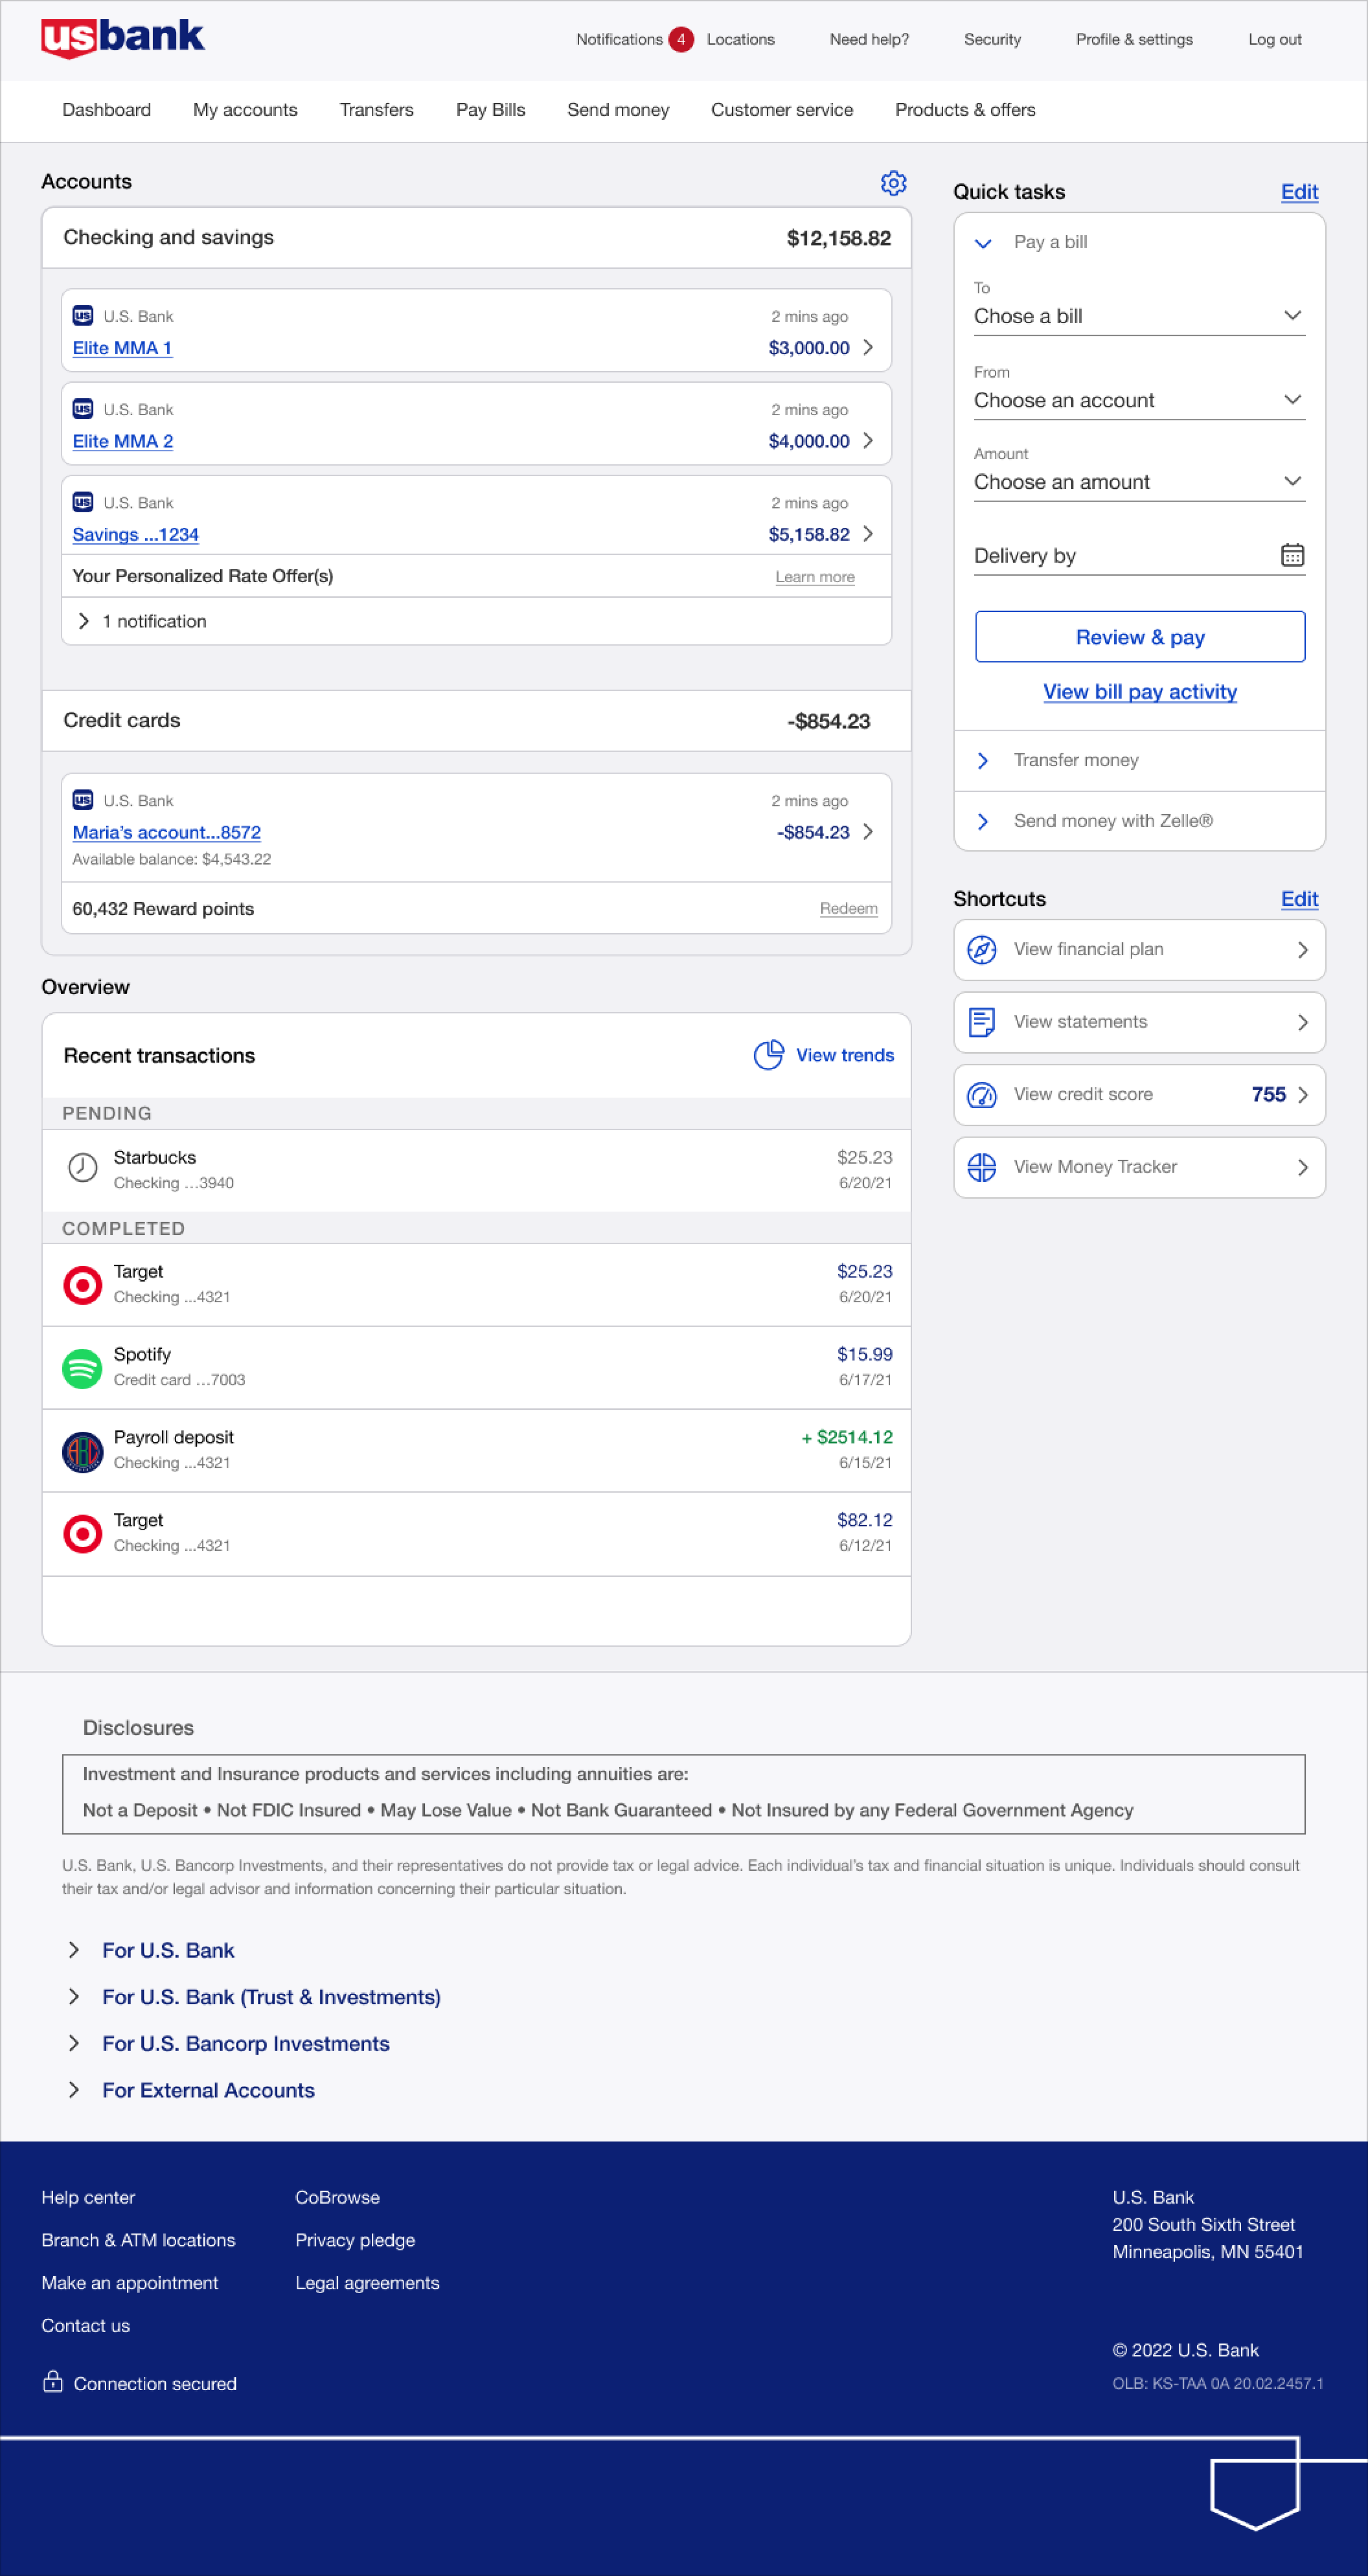Screen dimensions: 1368x2576
Task: Open the Help center footer link
Action: pos(88,2198)
